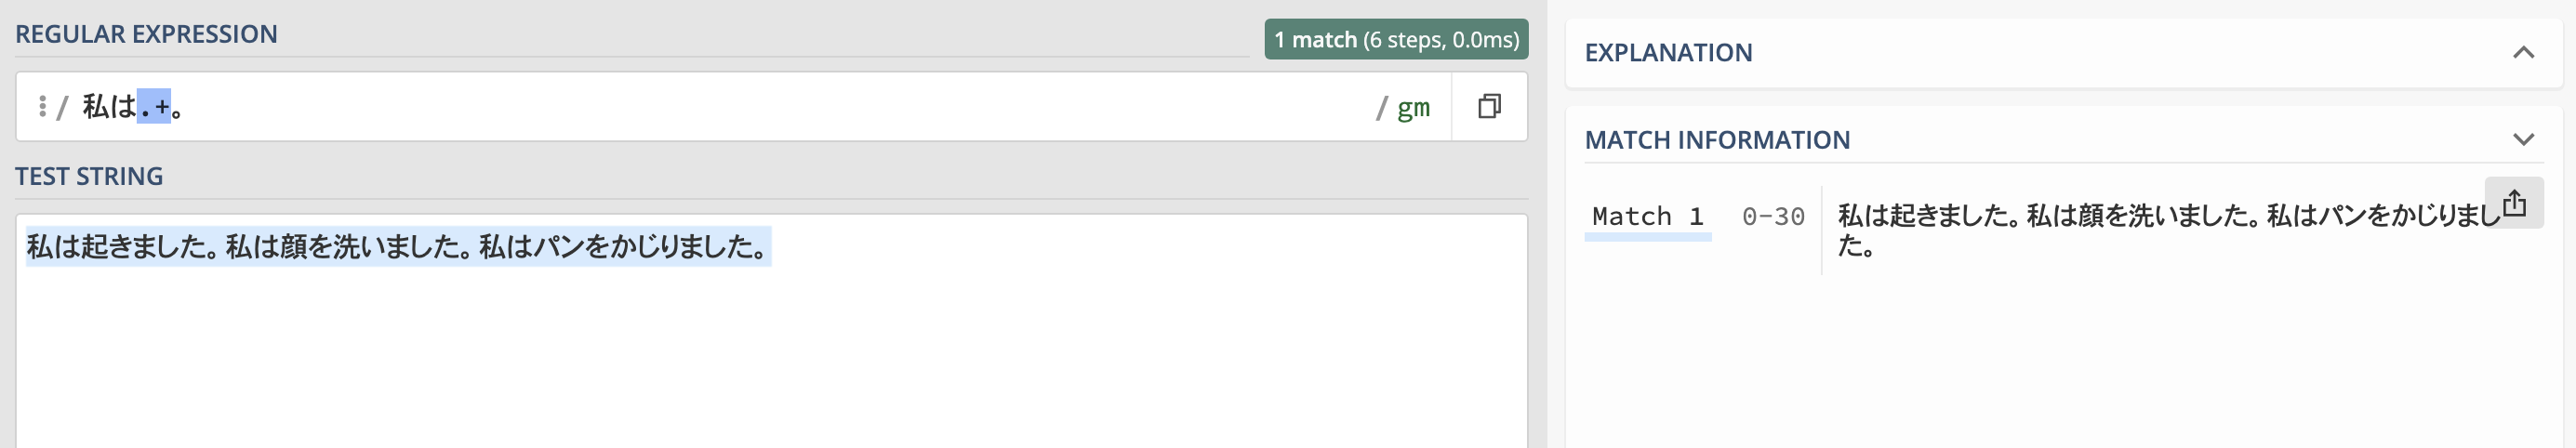
Task: Click the empty area of test string editor
Action: point(770,360)
